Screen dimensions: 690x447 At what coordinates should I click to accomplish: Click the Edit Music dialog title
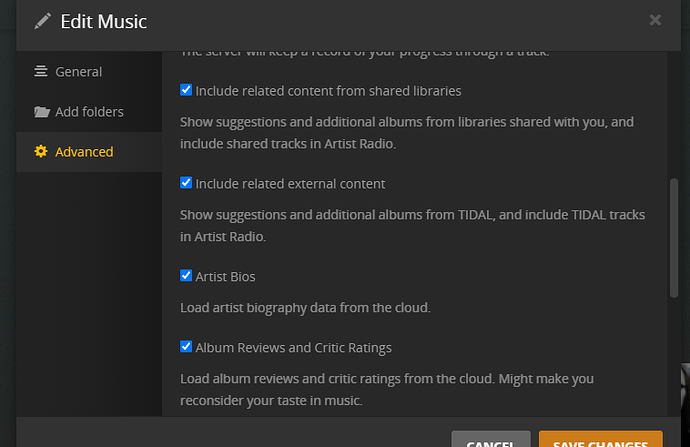point(103,21)
